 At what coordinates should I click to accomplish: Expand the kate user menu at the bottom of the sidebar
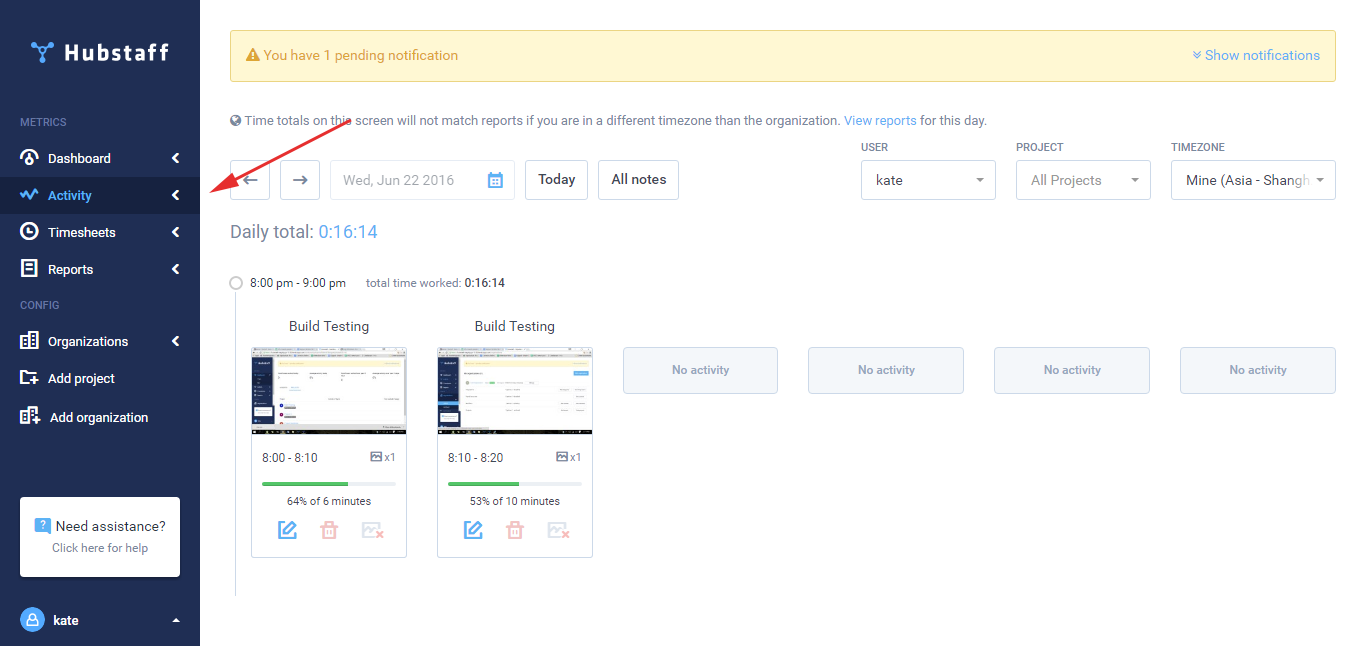(176, 621)
